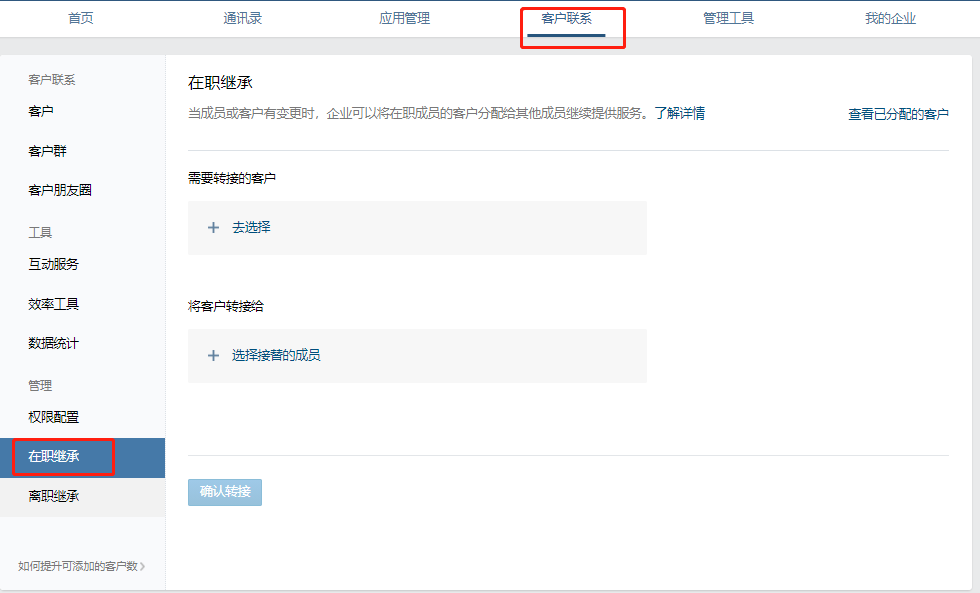This screenshot has width=980, height=593.
Task: Expand the chevron next to 如何提升可添加的客户数
Action: tap(143, 567)
